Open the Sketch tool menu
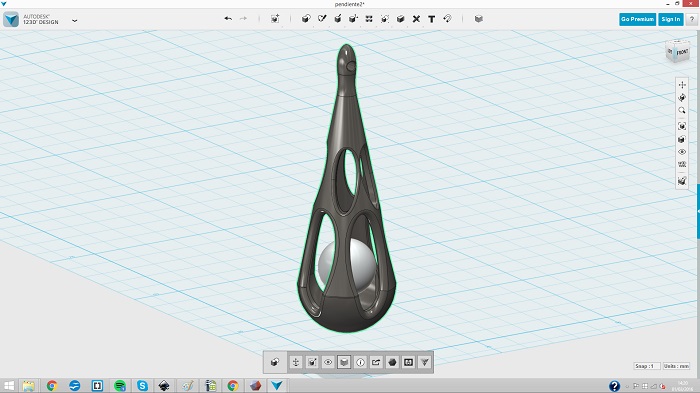 coord(322,19)
